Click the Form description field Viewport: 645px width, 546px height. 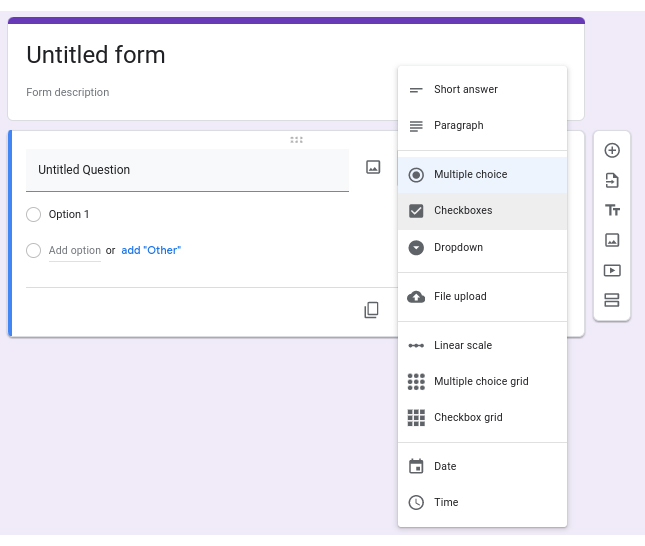click(68, 92)
